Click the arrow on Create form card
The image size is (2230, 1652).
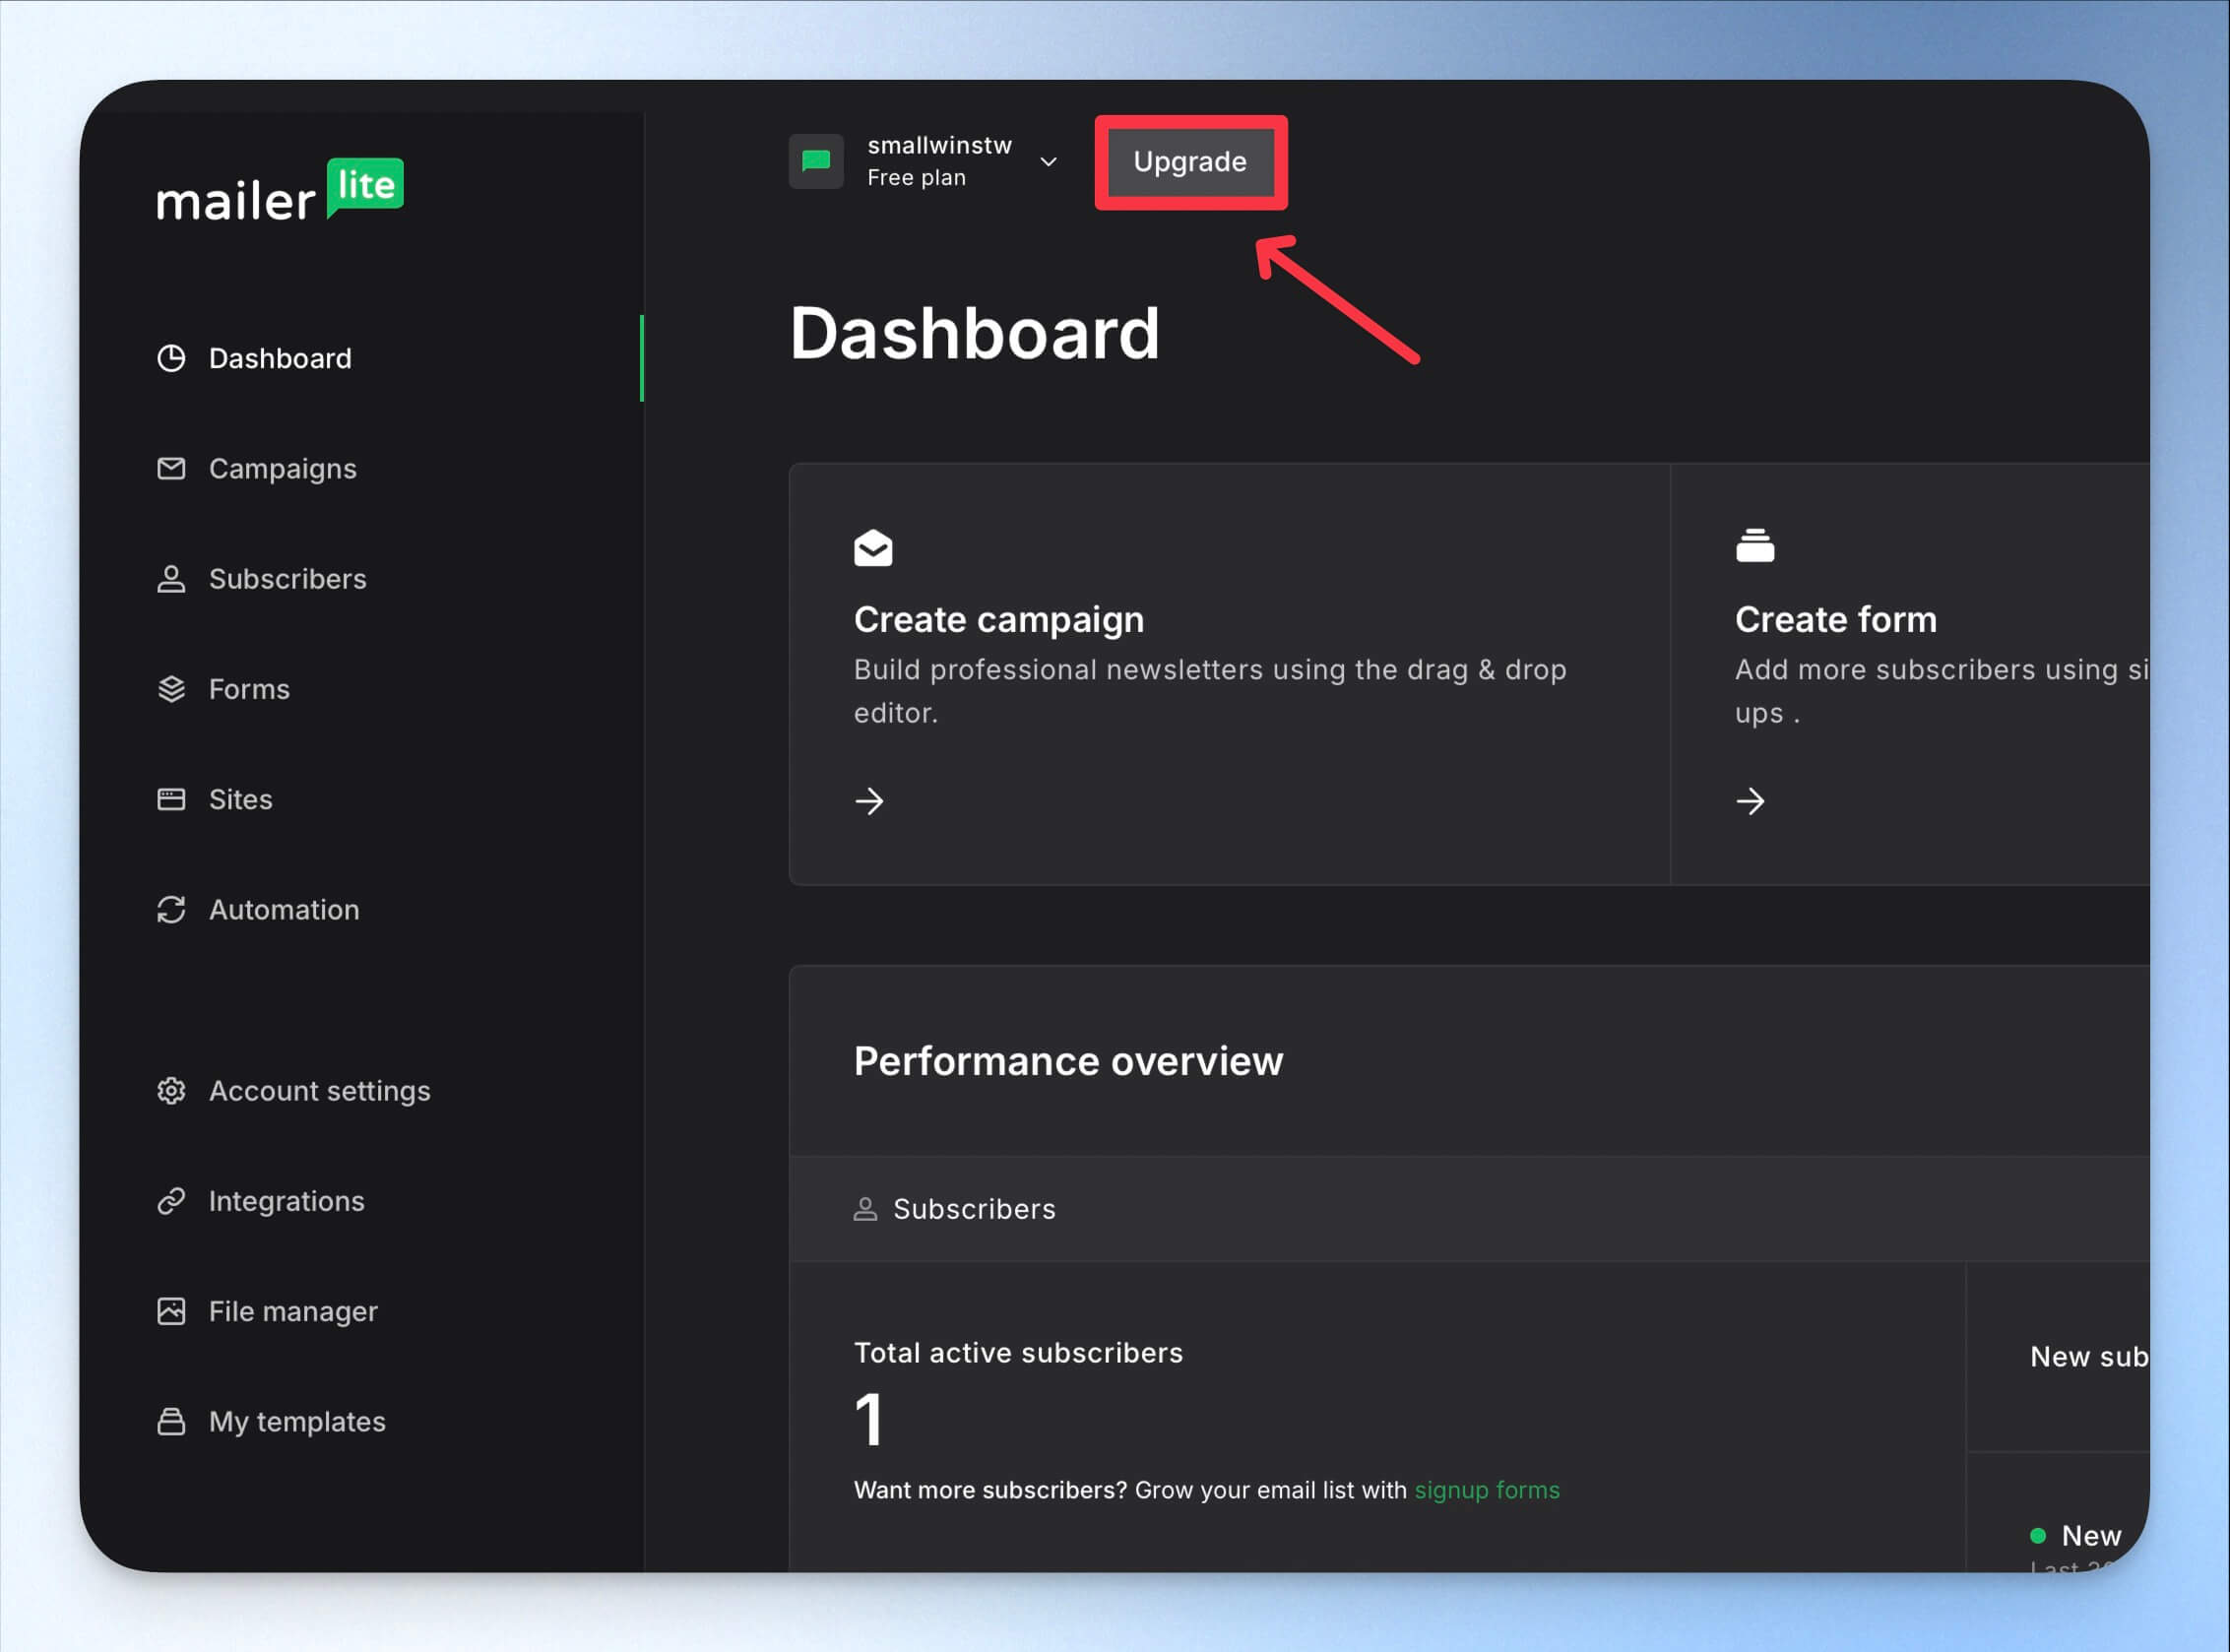[x=1750, y=801]
